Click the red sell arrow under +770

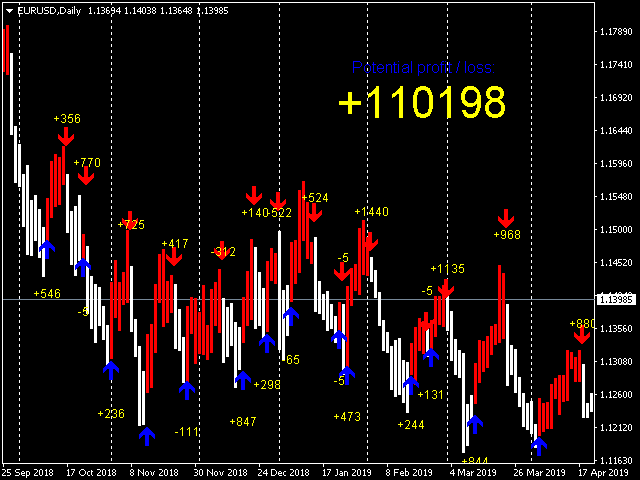(86, 176)
